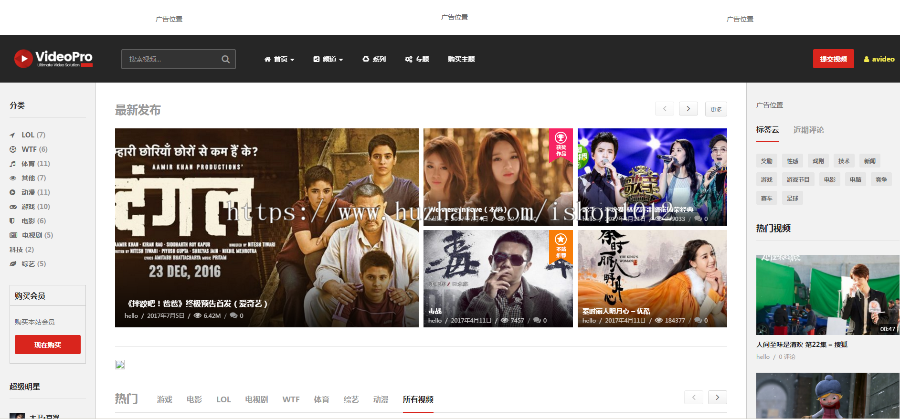Click the 游戏 tag in tag cloud

tap(766, 179)
